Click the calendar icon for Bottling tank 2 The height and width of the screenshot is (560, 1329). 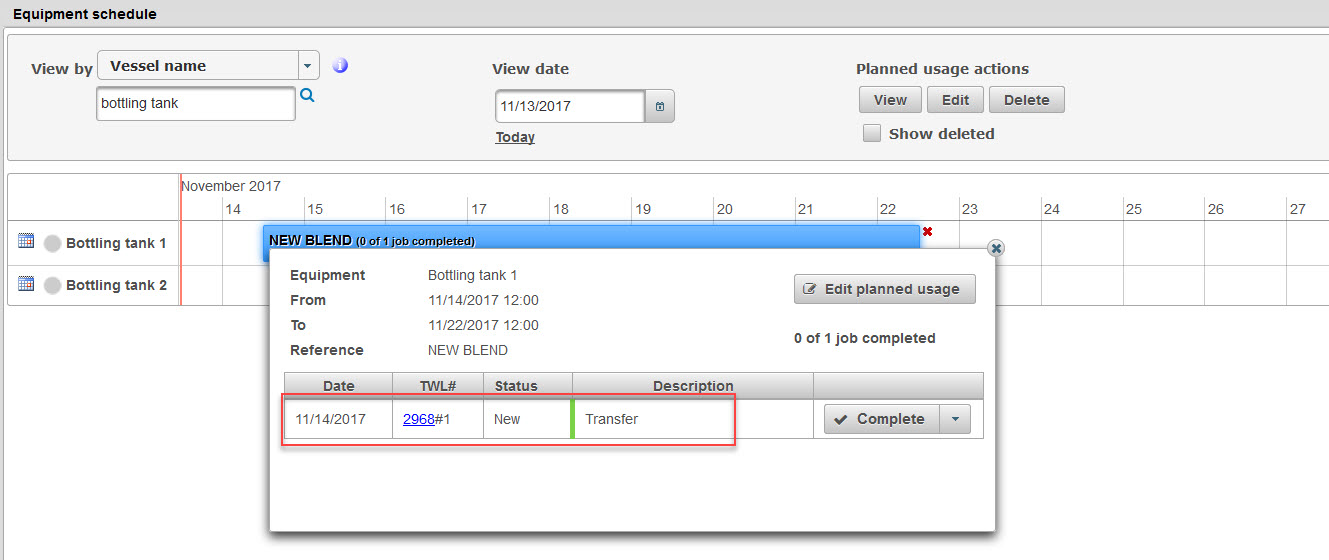(x=27, y=284)
